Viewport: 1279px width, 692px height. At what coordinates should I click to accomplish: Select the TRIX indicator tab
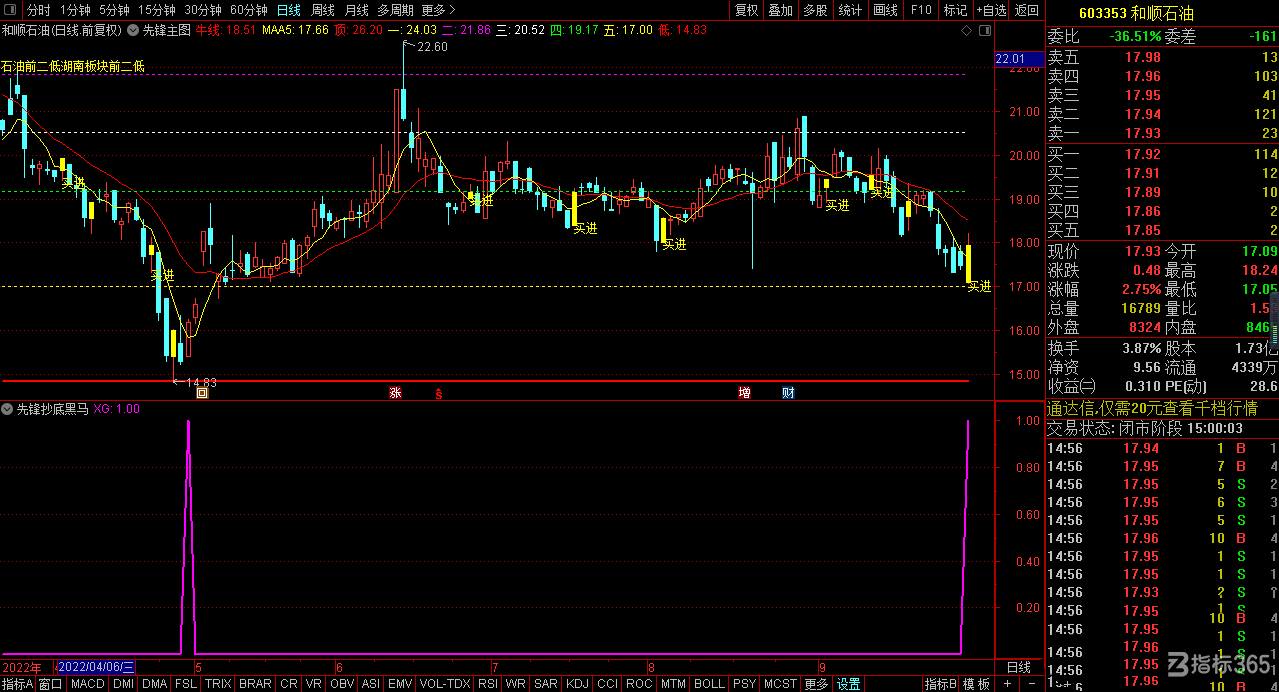tap(218, 684)
